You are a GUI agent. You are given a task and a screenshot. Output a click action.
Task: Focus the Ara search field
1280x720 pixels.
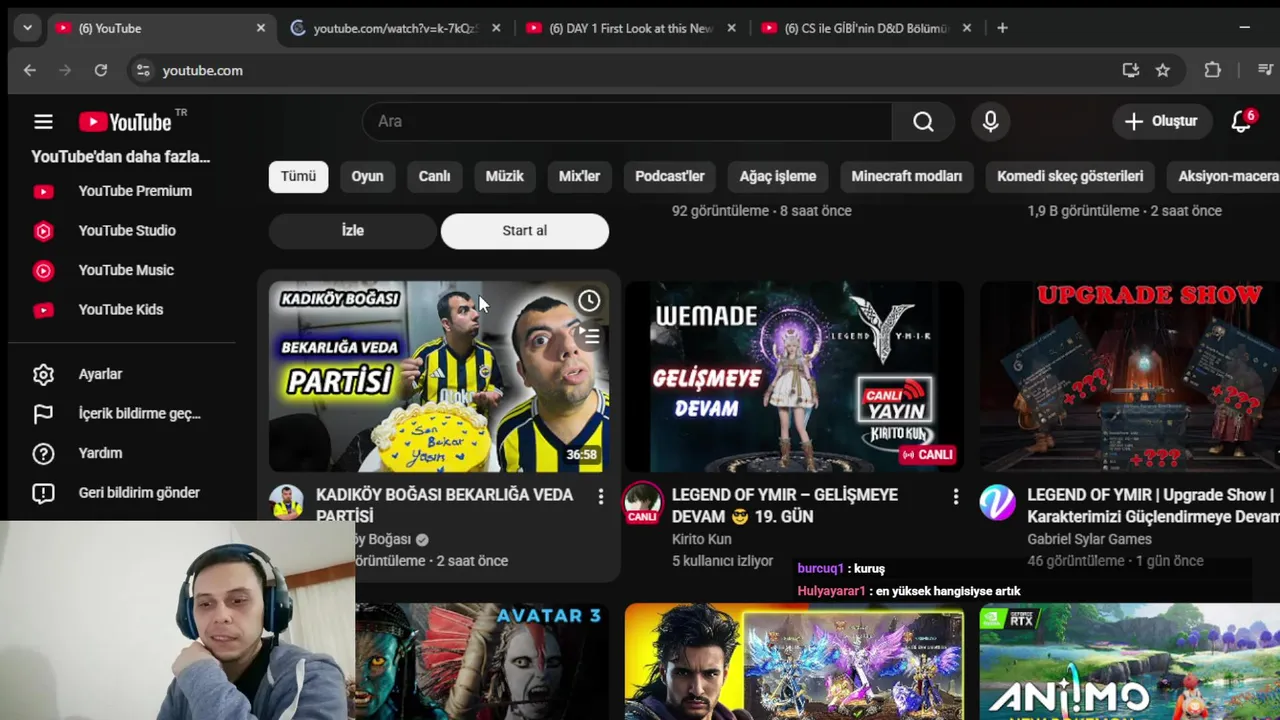pos(627,121)
